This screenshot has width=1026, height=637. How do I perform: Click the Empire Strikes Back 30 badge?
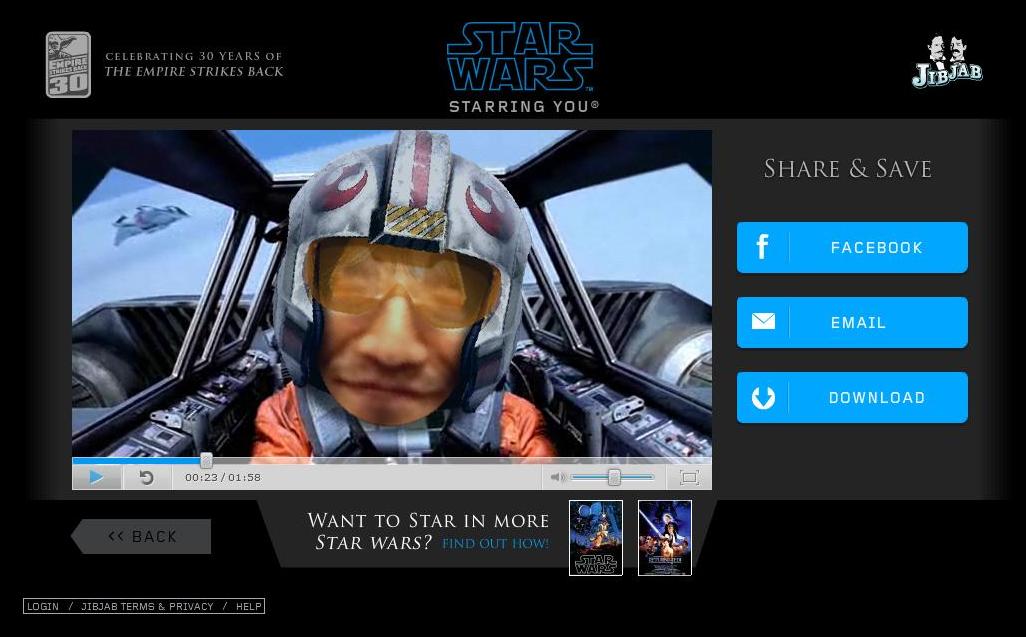coord(68,65)
